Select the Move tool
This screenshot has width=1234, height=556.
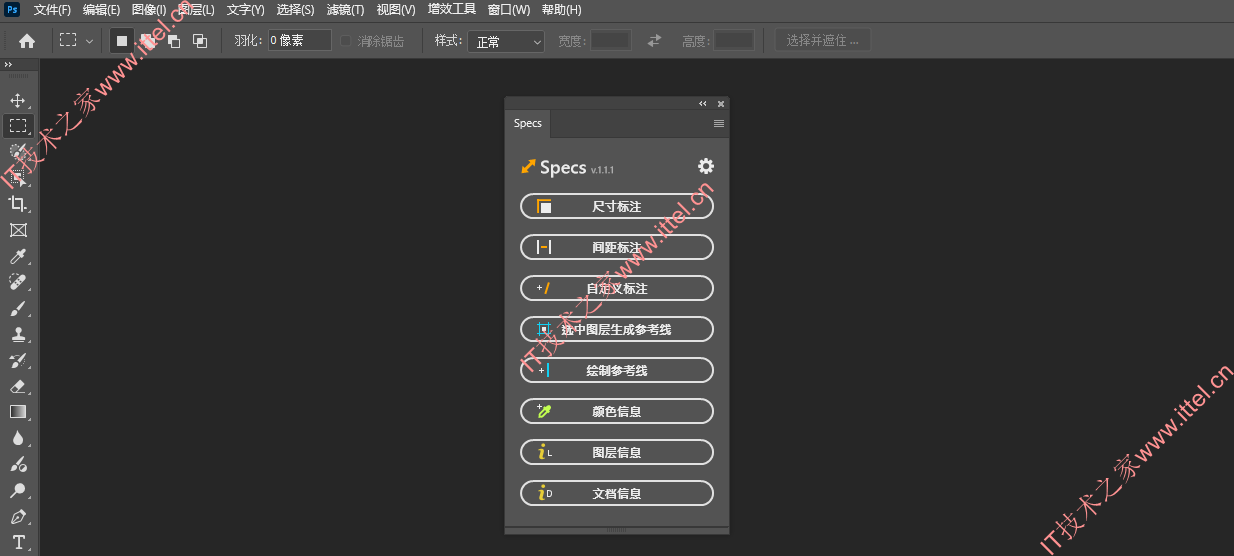tap(18, 100)
